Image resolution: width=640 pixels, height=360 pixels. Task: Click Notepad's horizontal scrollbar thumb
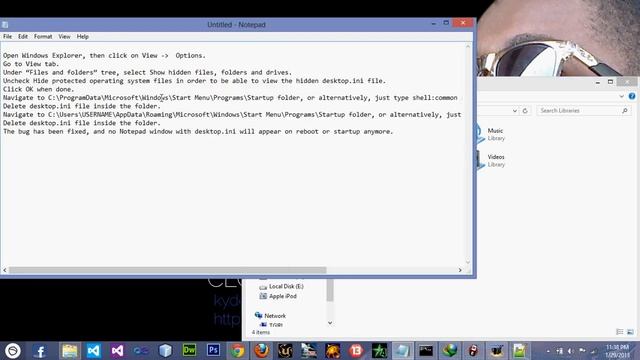167,270
